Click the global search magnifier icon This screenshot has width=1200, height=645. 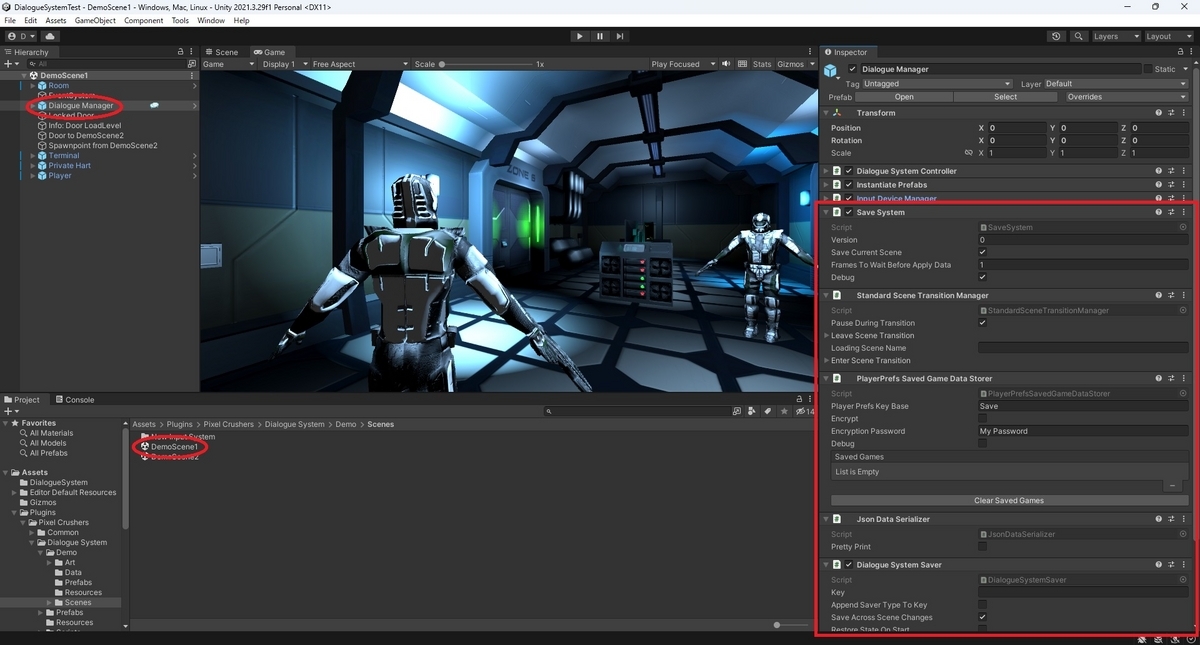[1079, 36]
